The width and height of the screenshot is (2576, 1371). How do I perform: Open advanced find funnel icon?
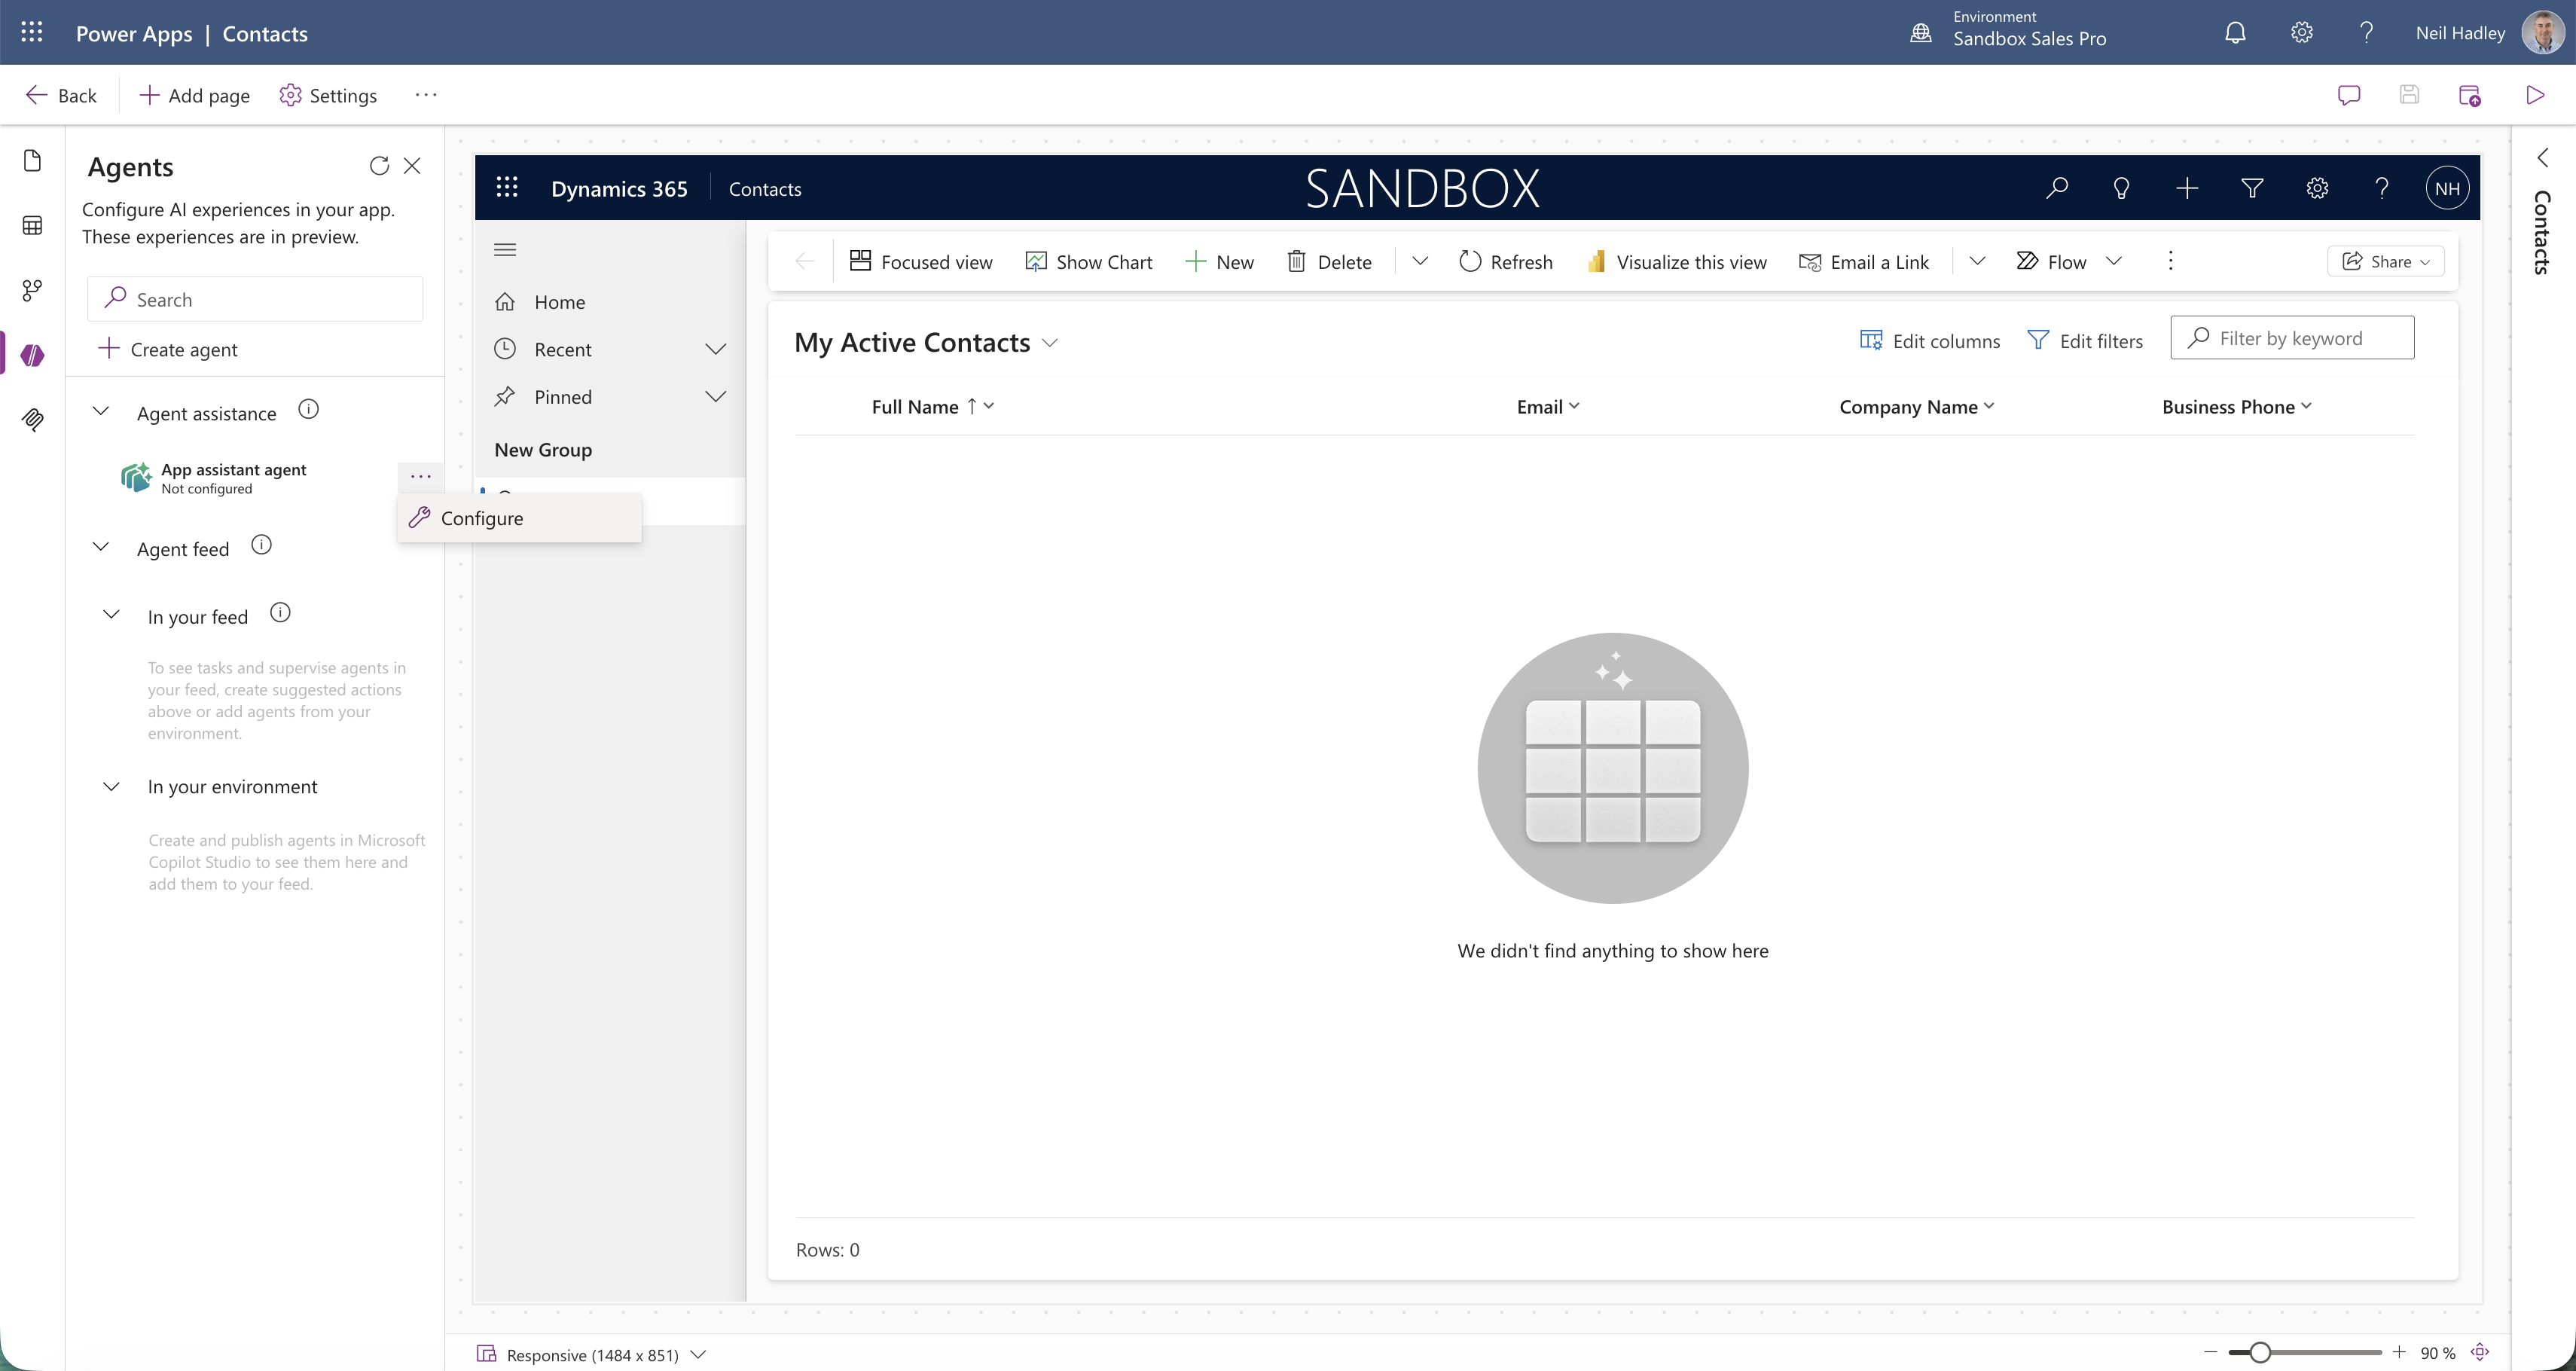[2252, 188]
